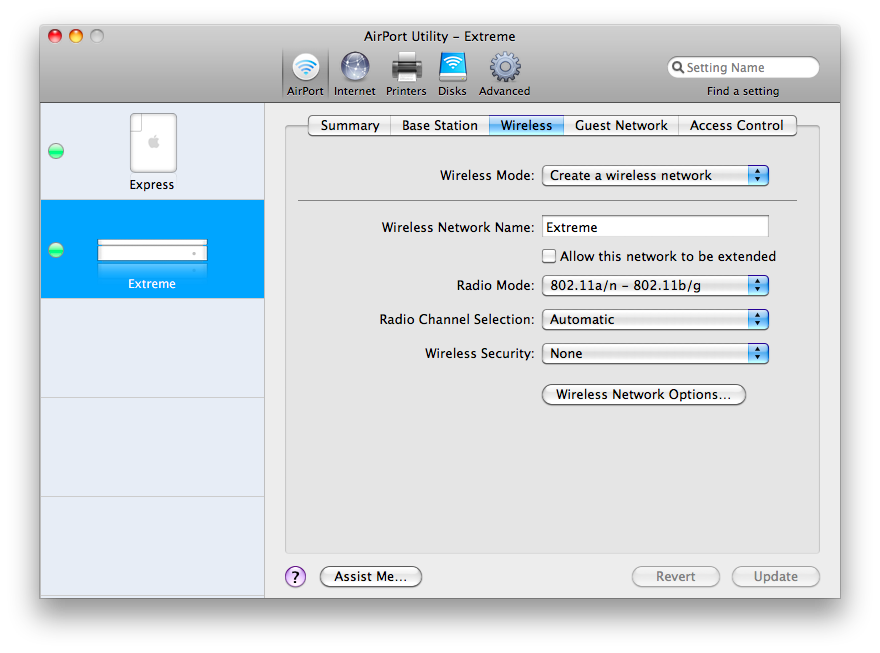This screenshot has height=653, width=880.
Task: Focus the Setting Name search field
Action: (743, 67)
